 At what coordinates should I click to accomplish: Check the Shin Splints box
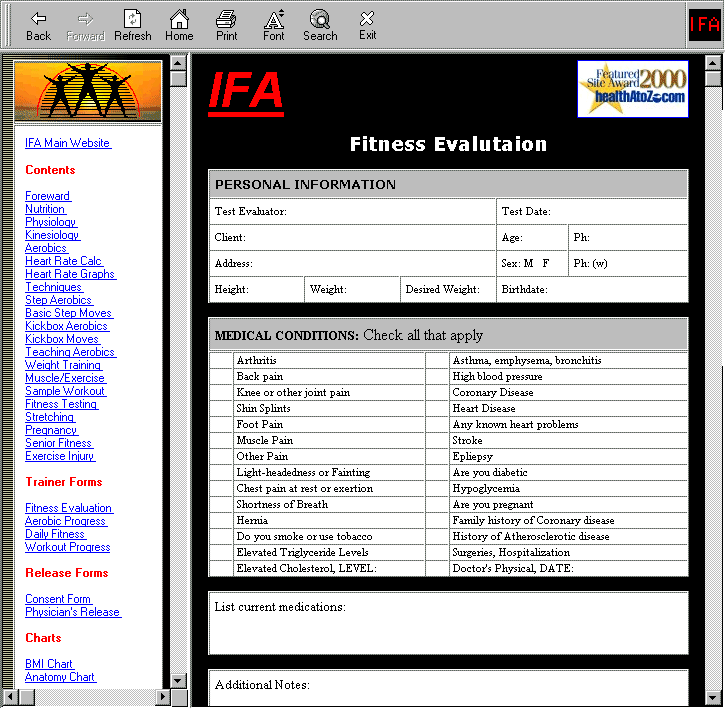pos(221,408)
